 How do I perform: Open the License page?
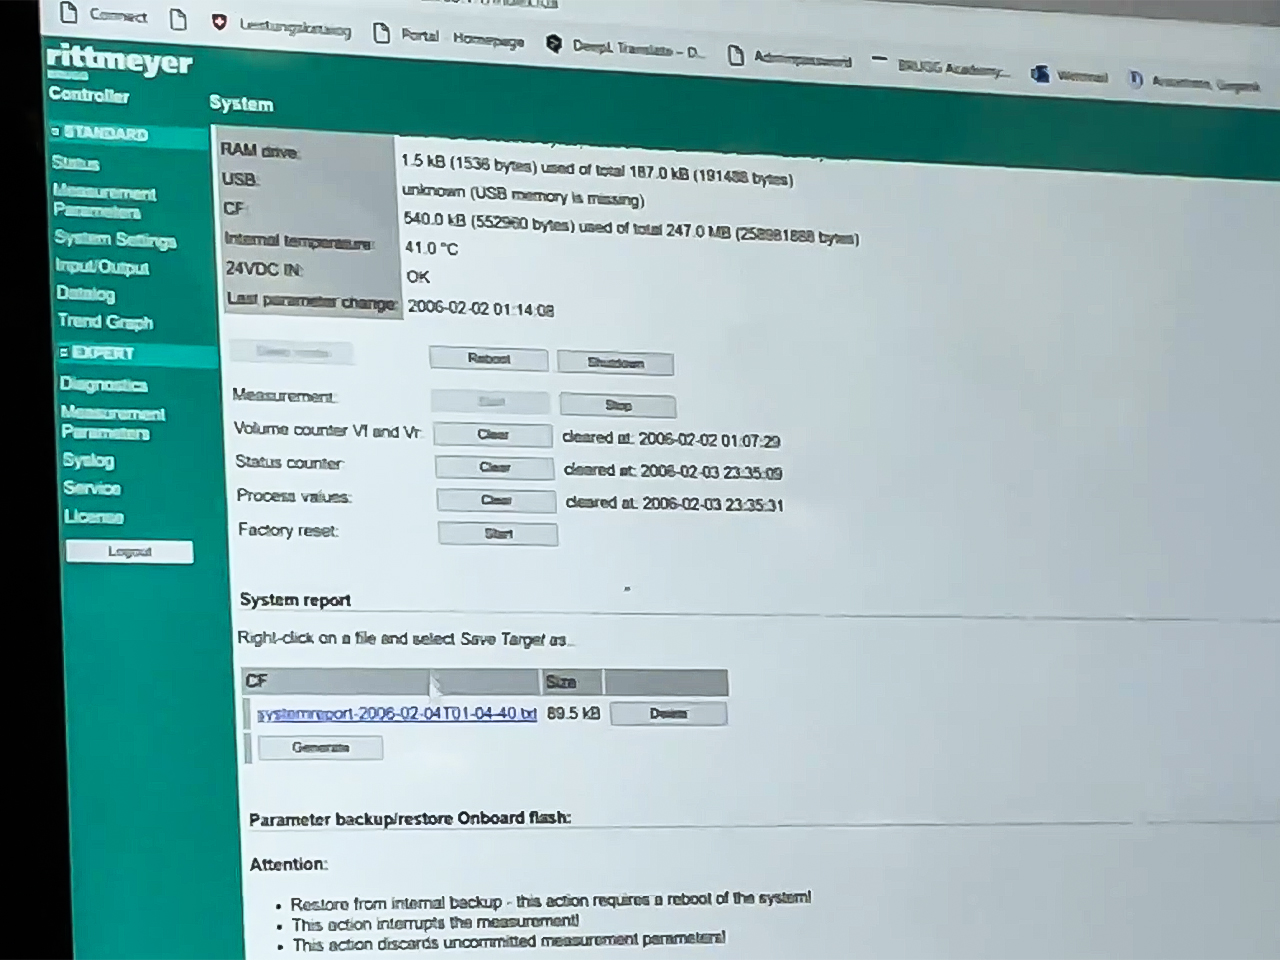(x=94, y=516)
